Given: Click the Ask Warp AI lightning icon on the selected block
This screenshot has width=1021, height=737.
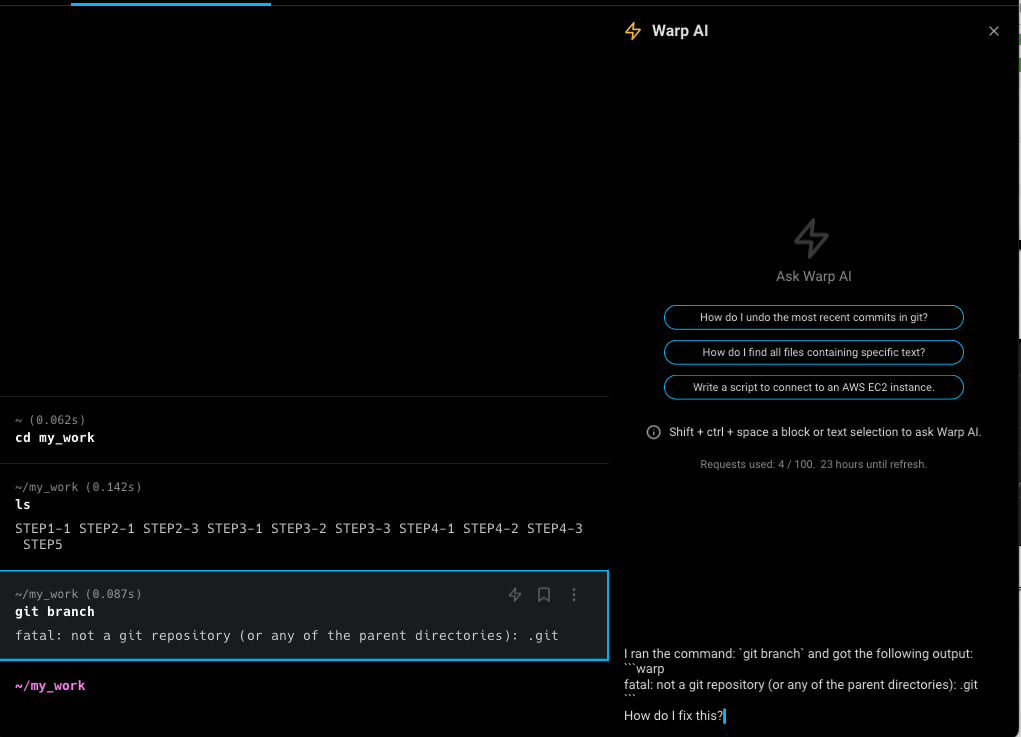Looking at the screenshot, I should coord(514,594).
